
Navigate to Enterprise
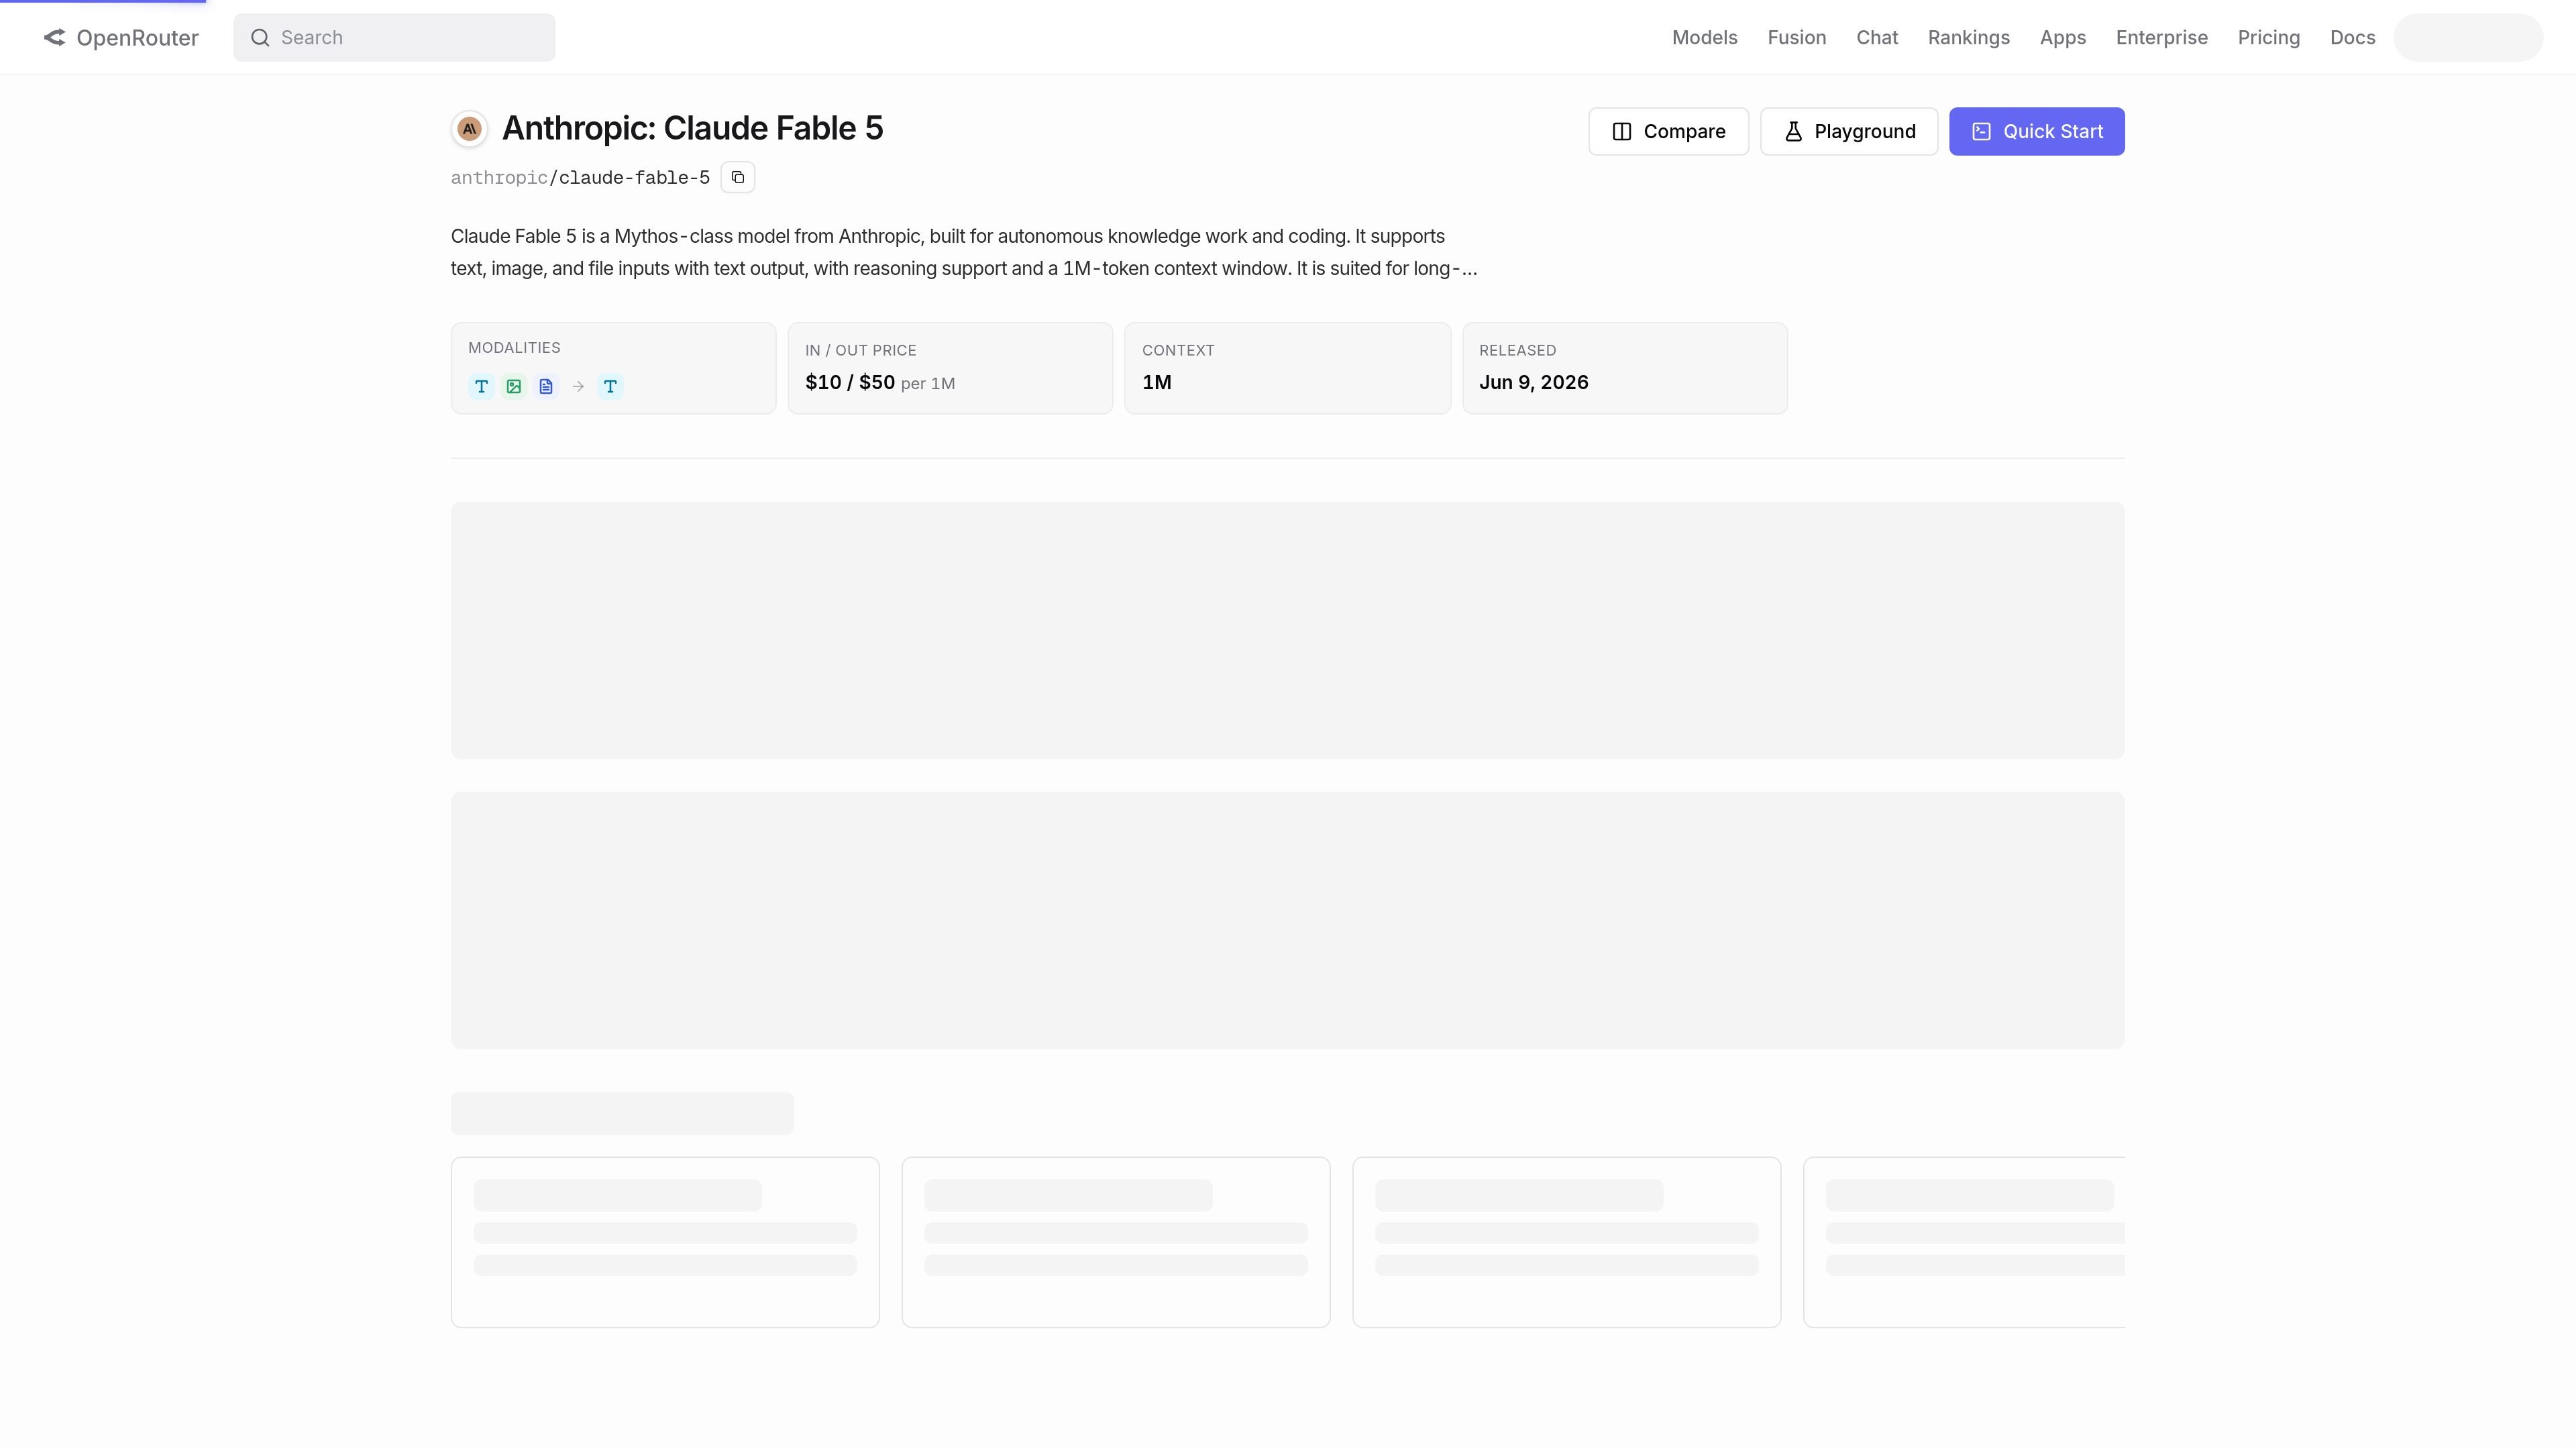tap(2161, 38)
